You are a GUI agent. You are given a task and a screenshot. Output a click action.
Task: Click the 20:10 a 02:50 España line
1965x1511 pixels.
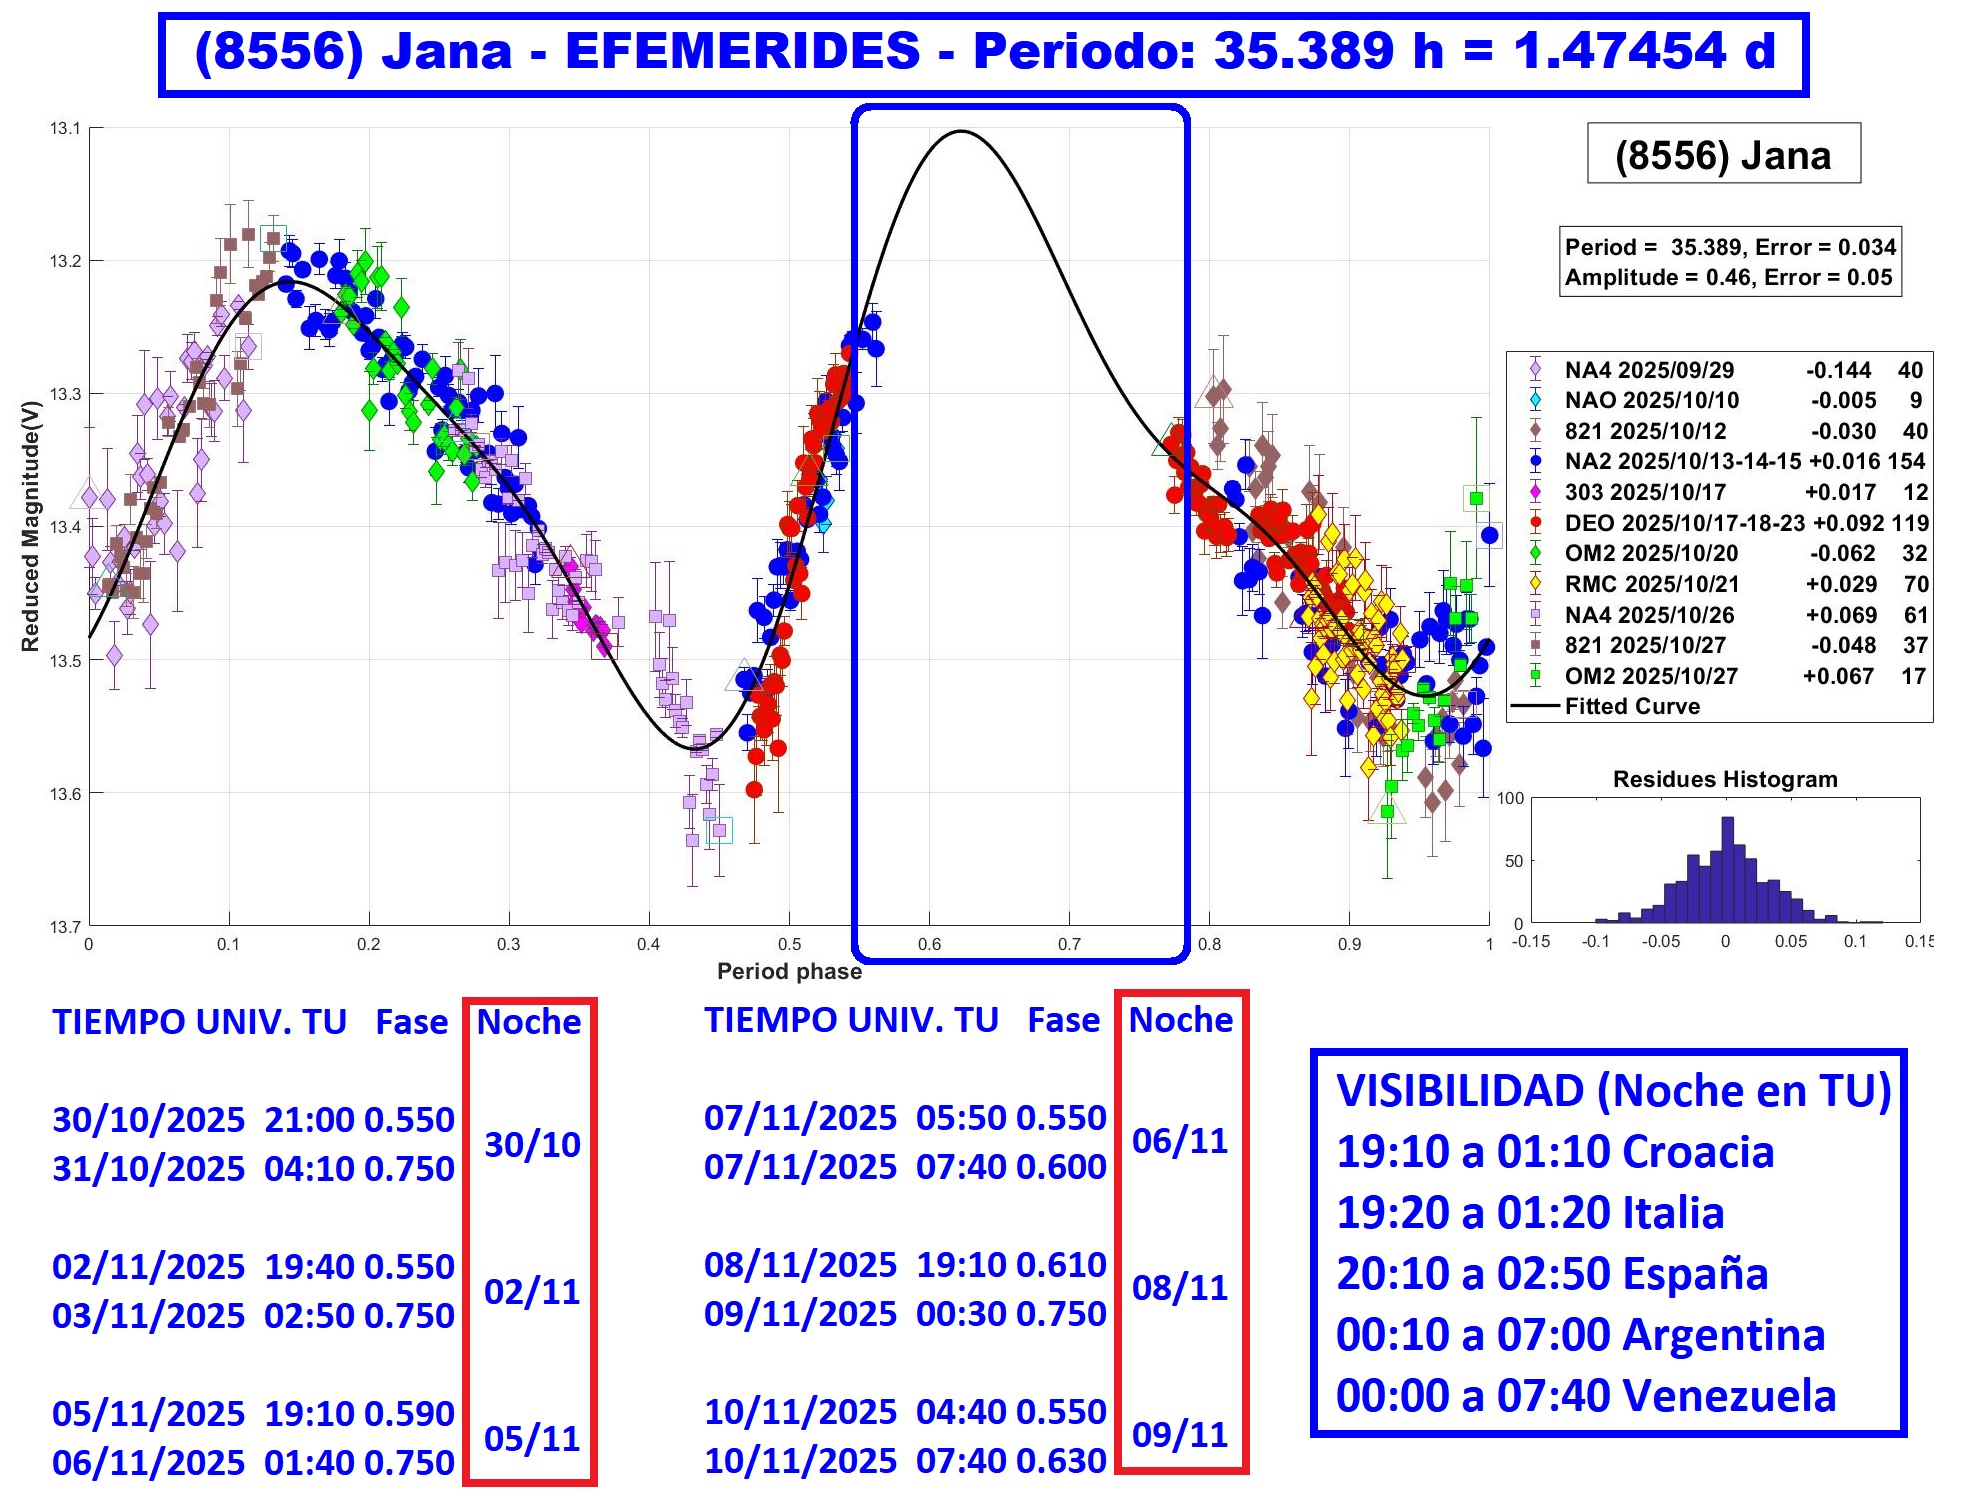click(x=1552, y=1273)
